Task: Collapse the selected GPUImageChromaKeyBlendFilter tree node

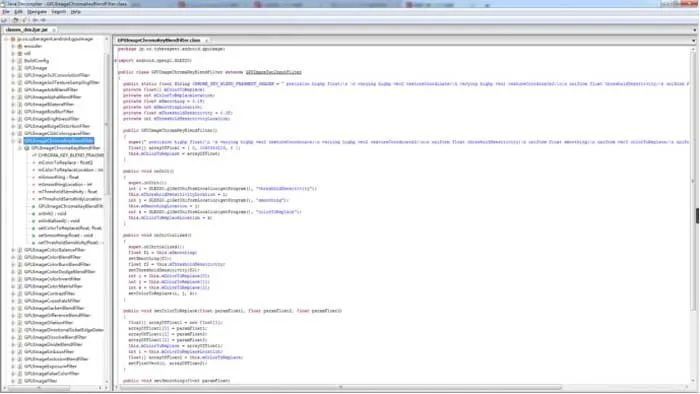Action: [x=13, y=141]
